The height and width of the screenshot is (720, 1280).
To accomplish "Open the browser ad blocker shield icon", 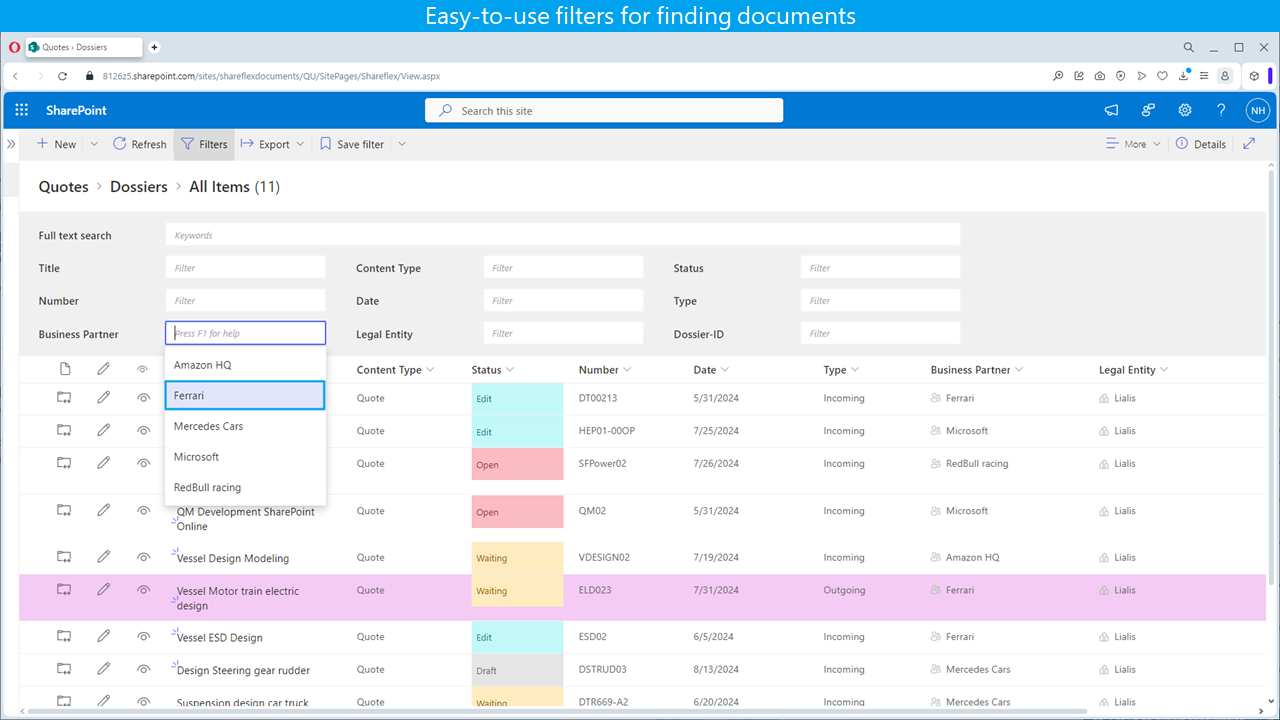I will (x=1121, y=76).
